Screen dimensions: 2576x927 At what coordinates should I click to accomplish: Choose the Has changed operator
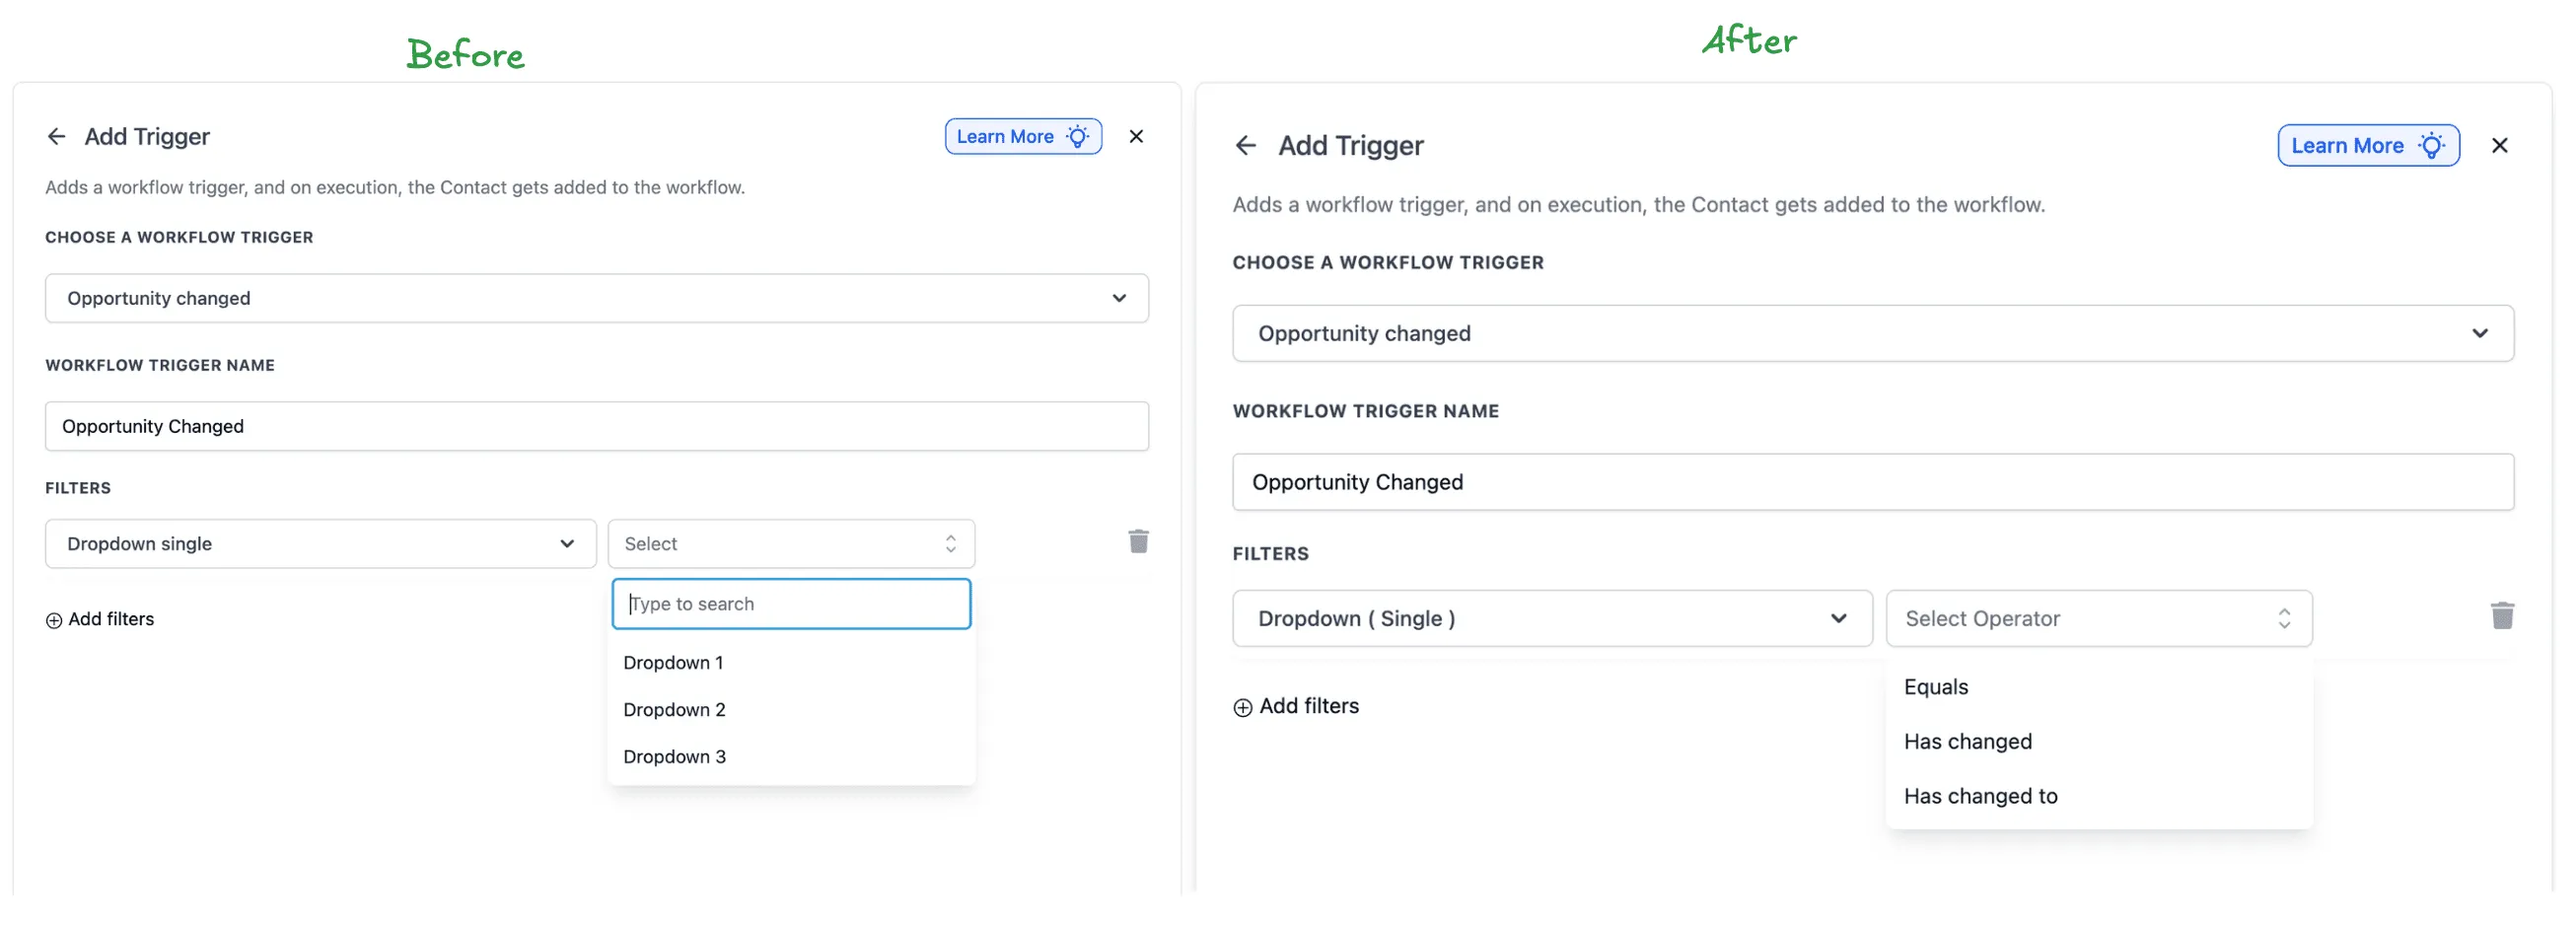click(1967, 741)
